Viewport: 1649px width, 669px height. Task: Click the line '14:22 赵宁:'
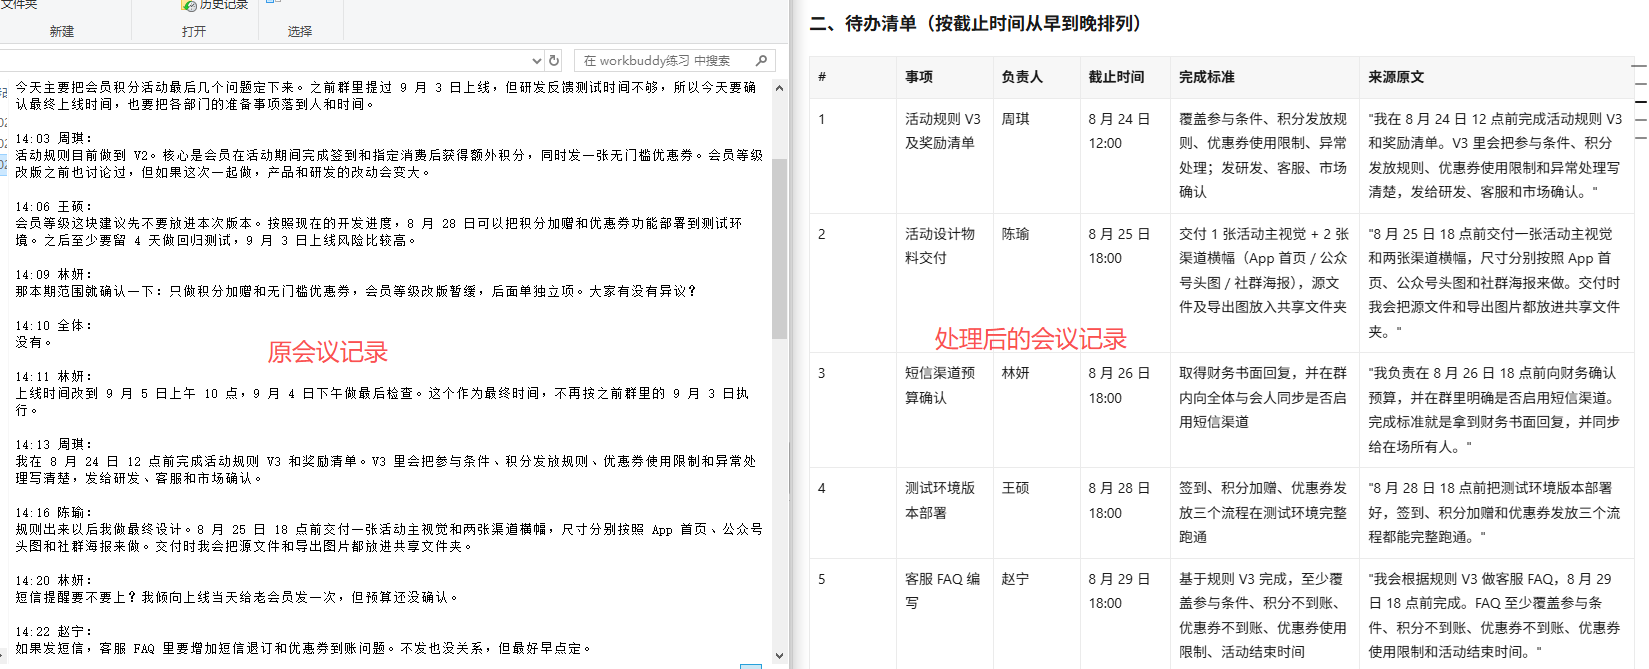pos(54,631)
